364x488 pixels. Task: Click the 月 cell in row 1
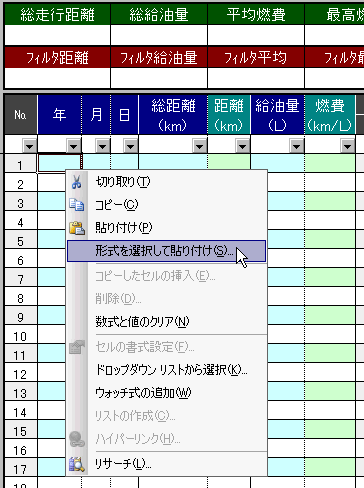96,162
